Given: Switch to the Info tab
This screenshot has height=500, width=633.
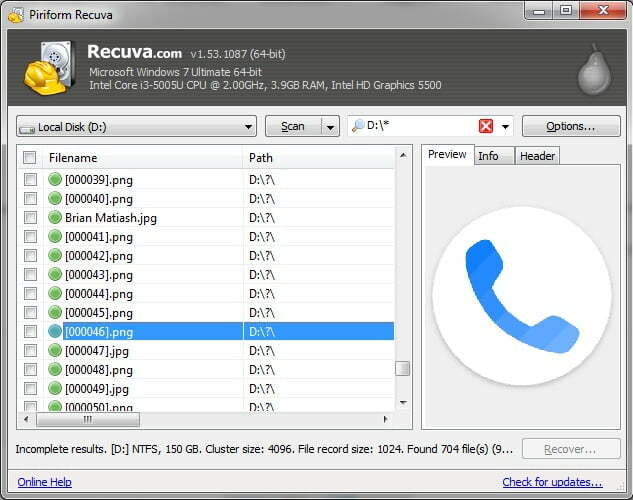Looking at the screenshot, I should click(x=494, y=156).
